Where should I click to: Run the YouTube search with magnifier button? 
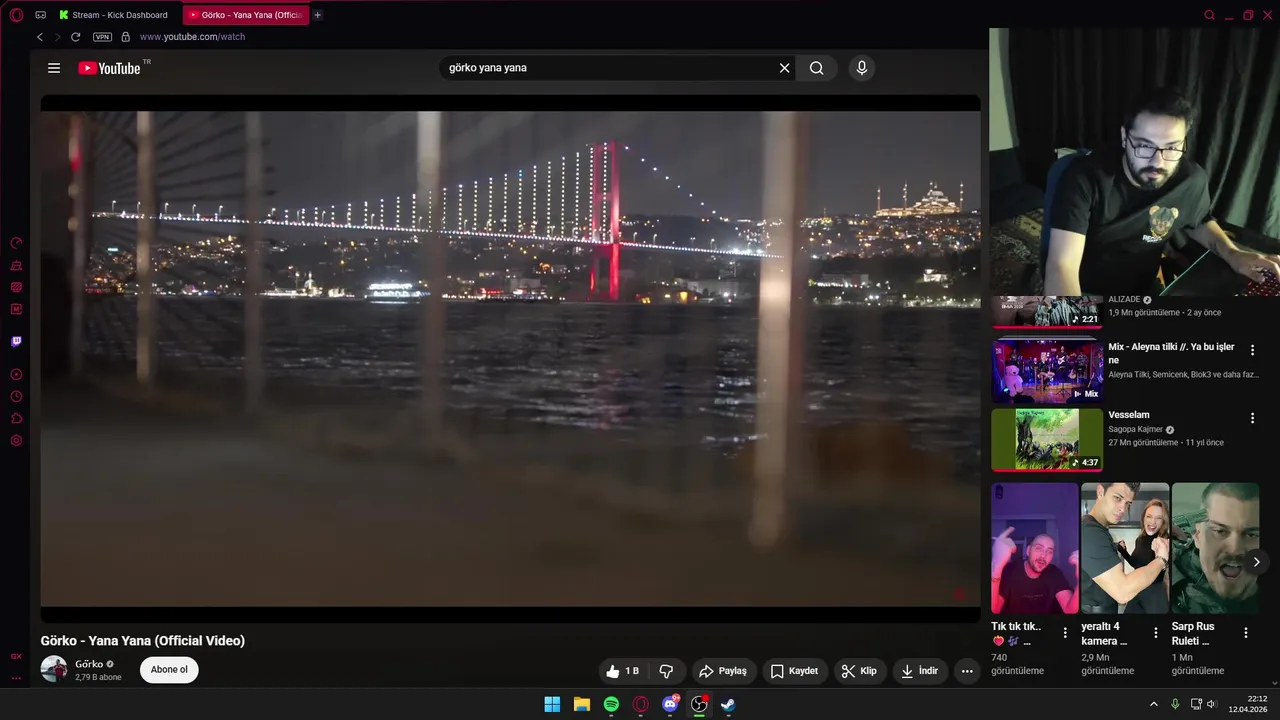click(x=817, y=68)
